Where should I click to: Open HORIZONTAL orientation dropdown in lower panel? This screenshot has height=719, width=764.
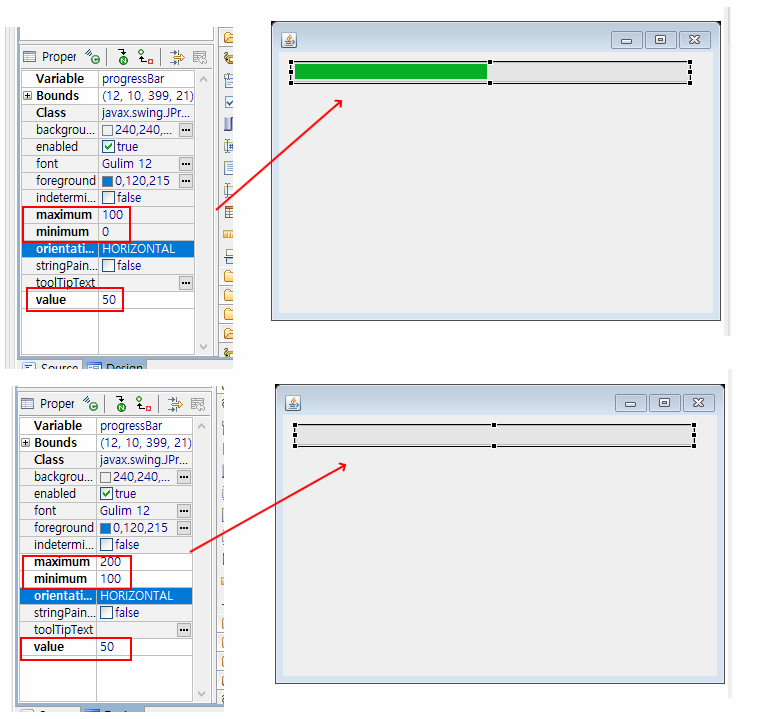[x=145, y=596]
